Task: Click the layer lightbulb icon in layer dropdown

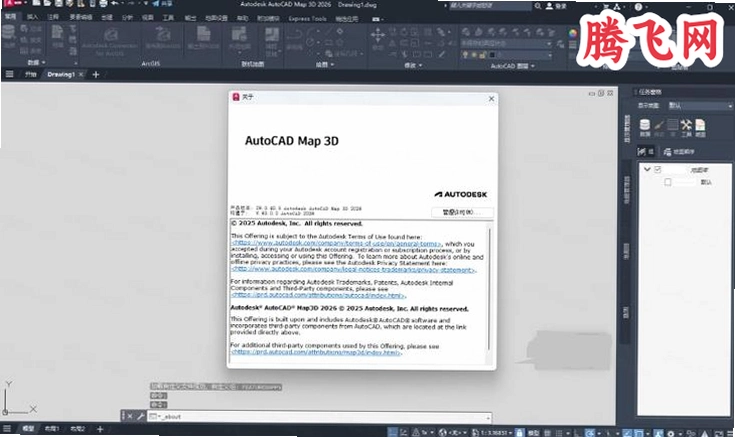Action: pos(465,55)
